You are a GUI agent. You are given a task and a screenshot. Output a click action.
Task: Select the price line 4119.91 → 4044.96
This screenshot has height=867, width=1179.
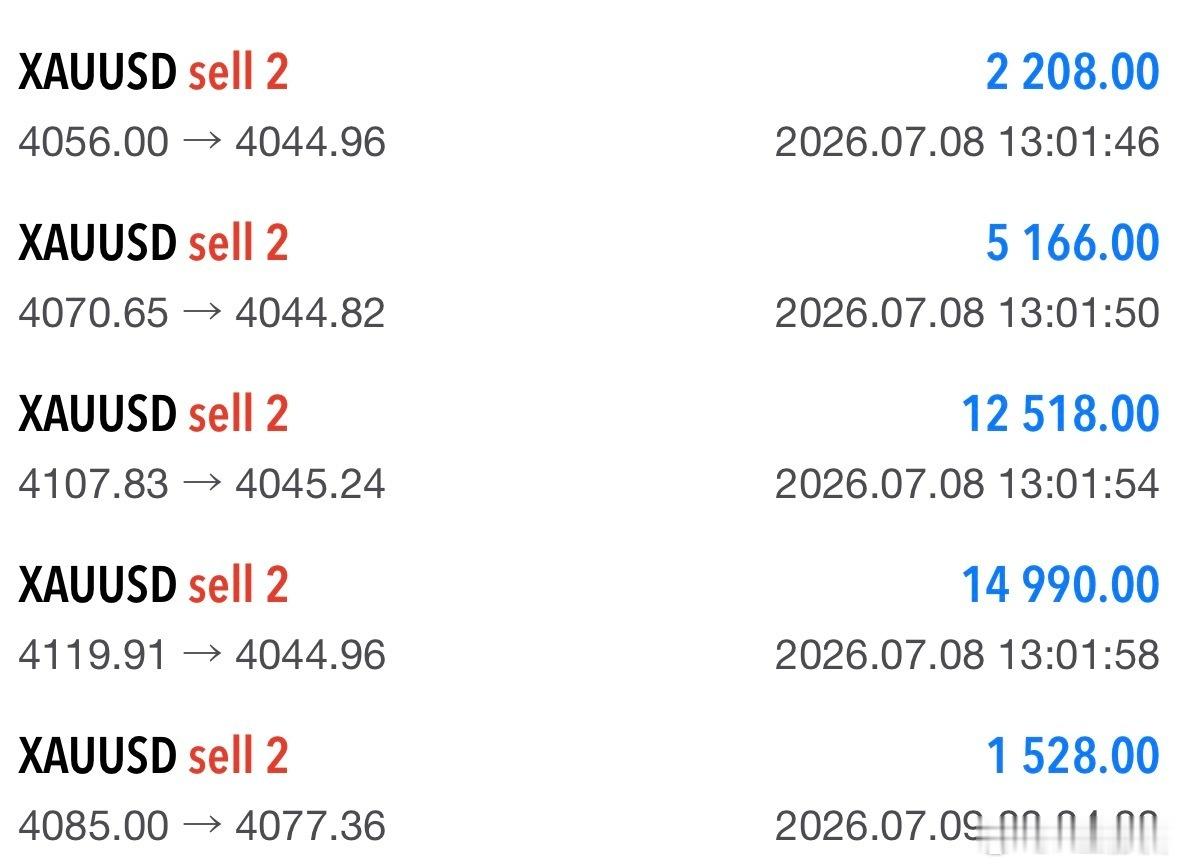tap(202, 654)
